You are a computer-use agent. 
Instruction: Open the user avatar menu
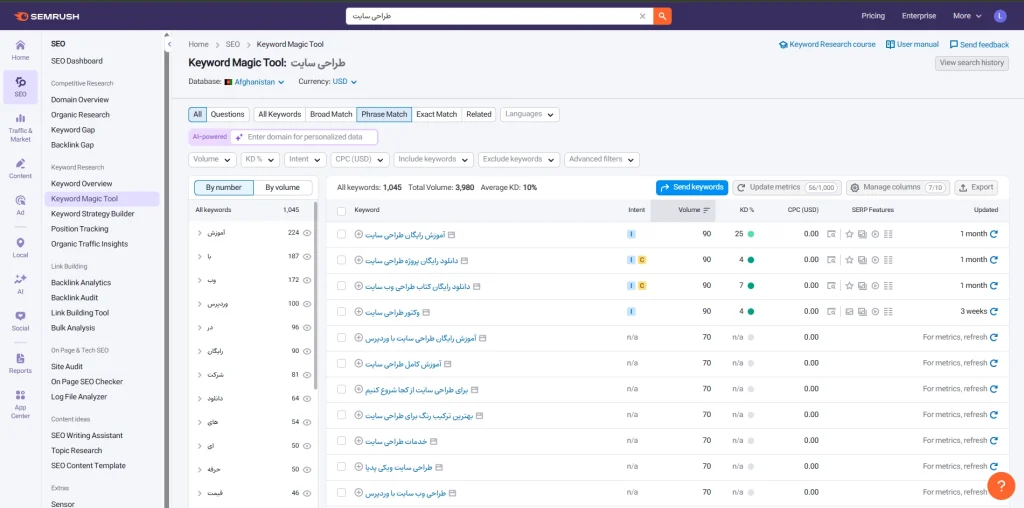pyautogui.click(x=1000, y=16)
